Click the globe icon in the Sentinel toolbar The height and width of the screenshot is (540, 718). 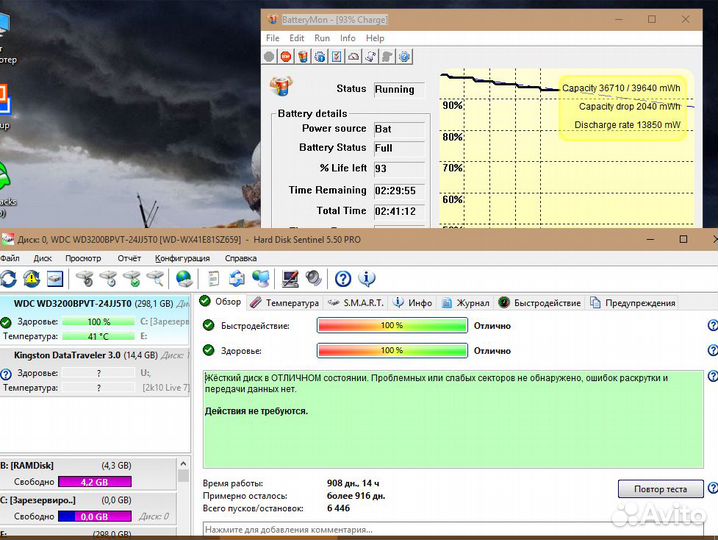click(x=185, y=279)
